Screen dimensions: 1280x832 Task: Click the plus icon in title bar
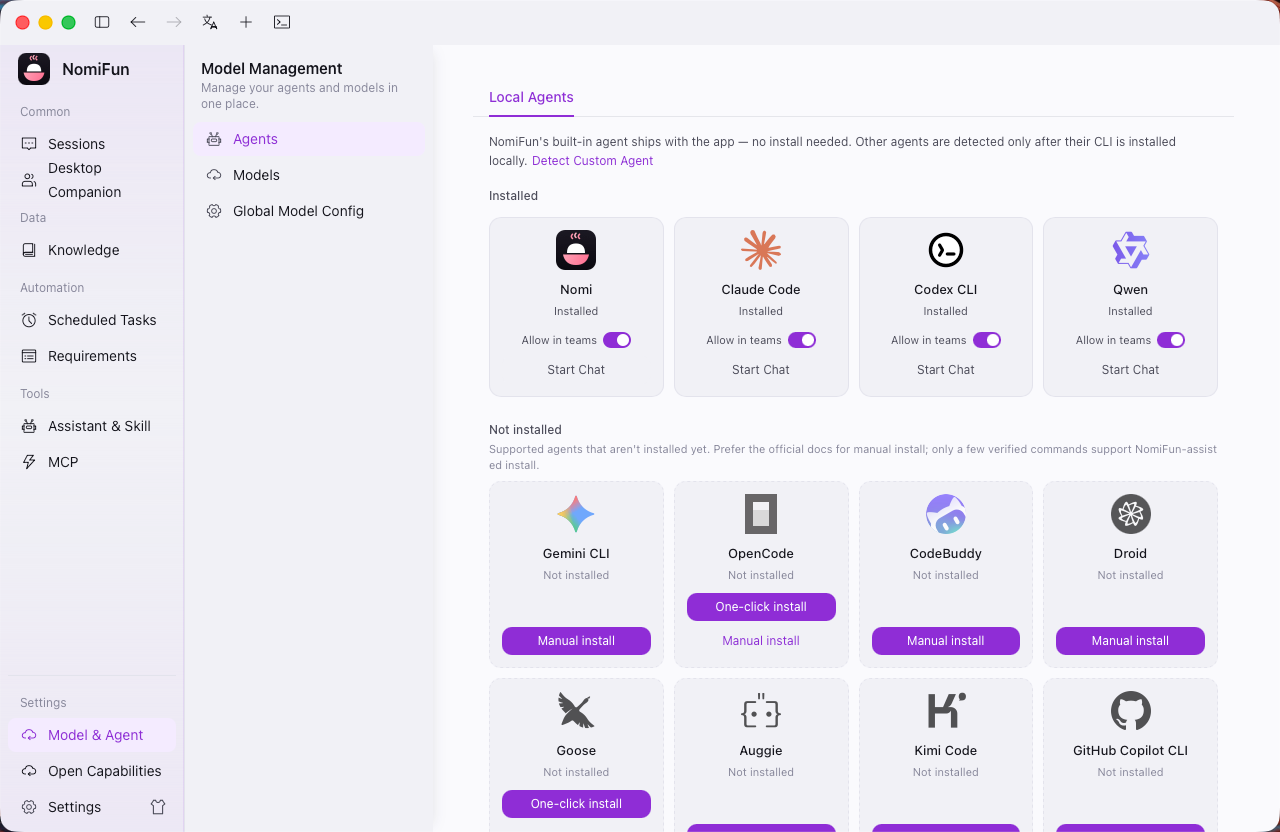(246, 22)
